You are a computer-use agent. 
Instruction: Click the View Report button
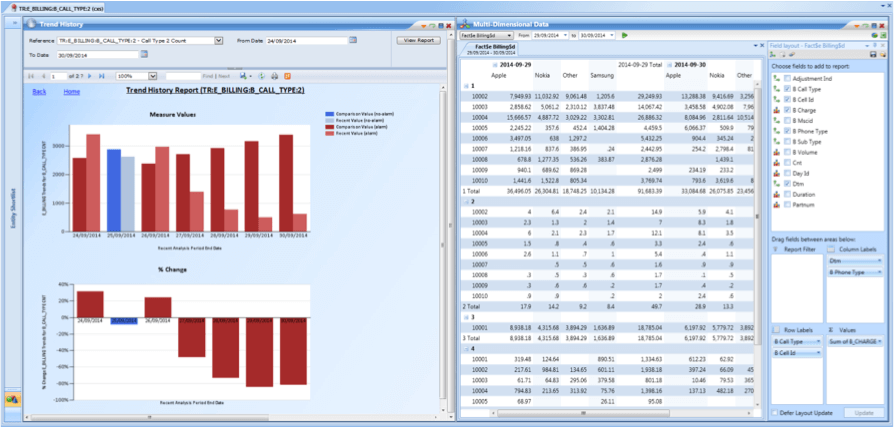point(418,40)
